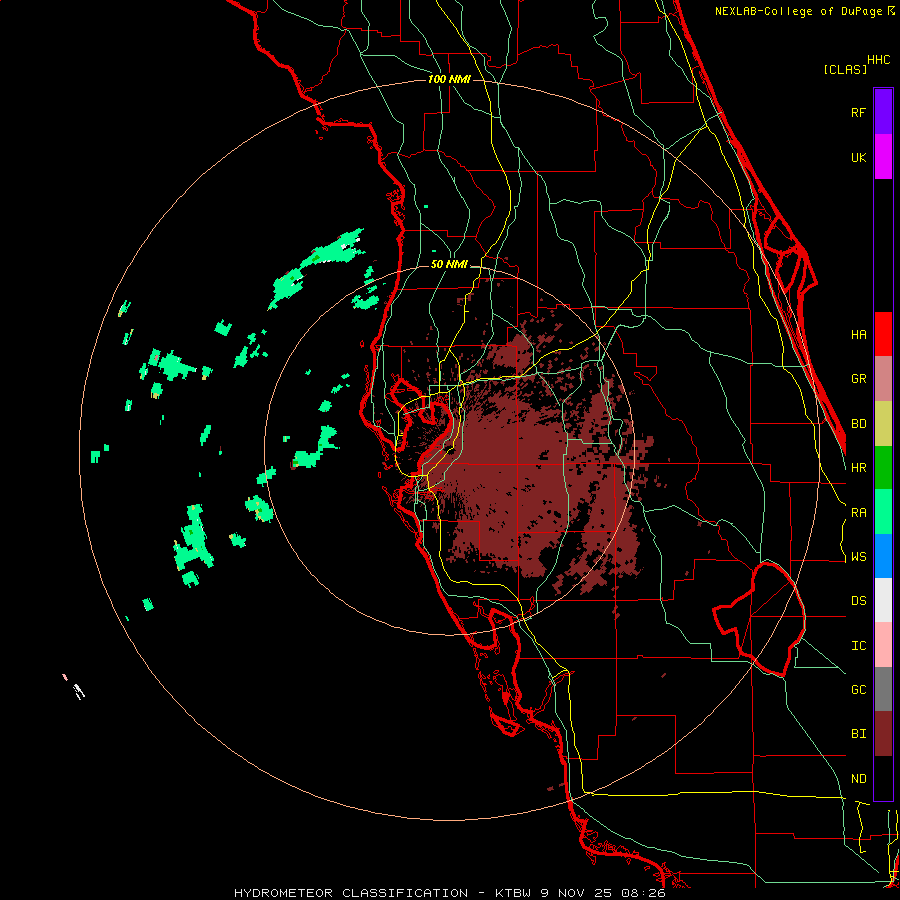Click the 'ND' legend label
The height and width of the screenshot is (900, 900).
[x=858, y=779]
